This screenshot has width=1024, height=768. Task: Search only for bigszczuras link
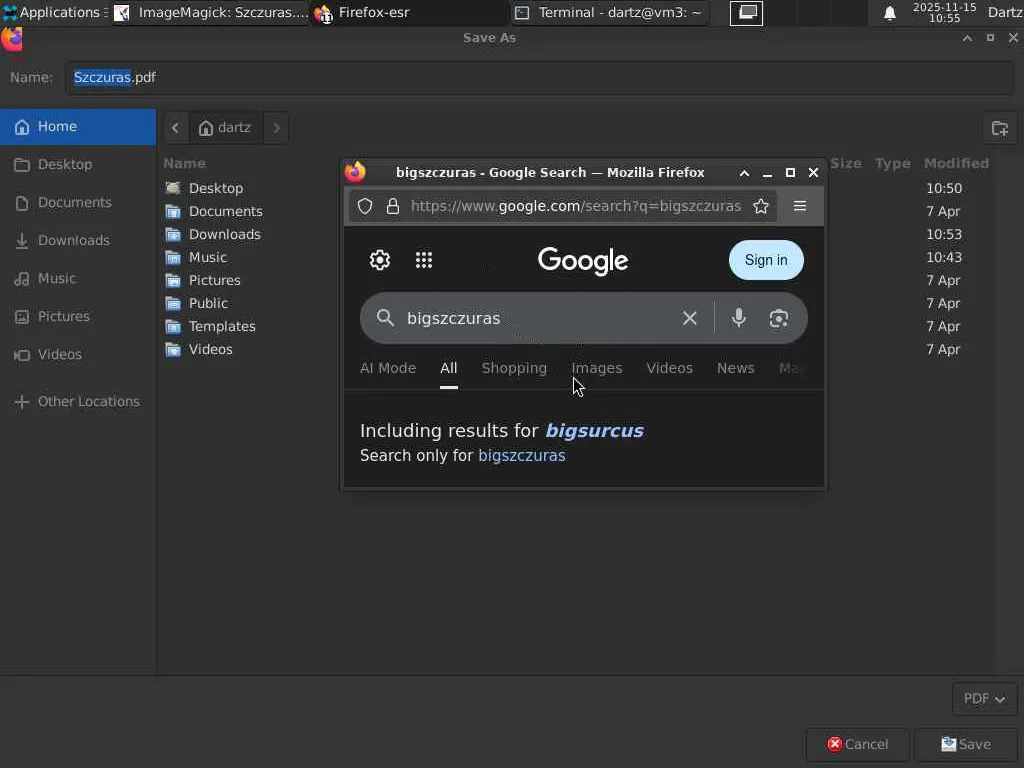click(x=522, y=455)
